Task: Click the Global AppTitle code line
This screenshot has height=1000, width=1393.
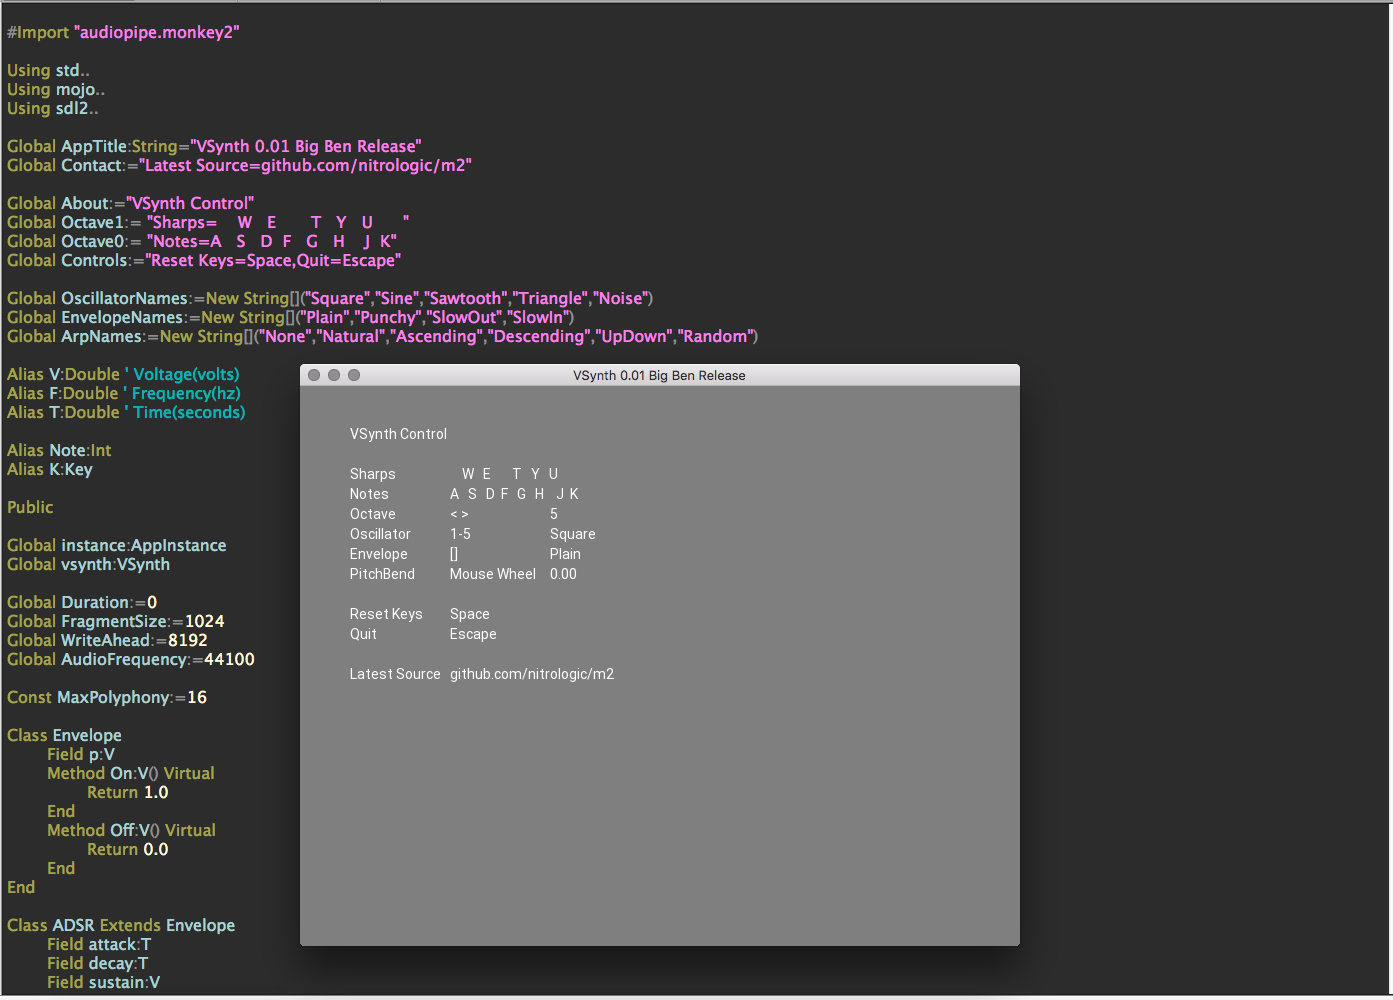Action: pyautogui.click(x=214, y=146)
